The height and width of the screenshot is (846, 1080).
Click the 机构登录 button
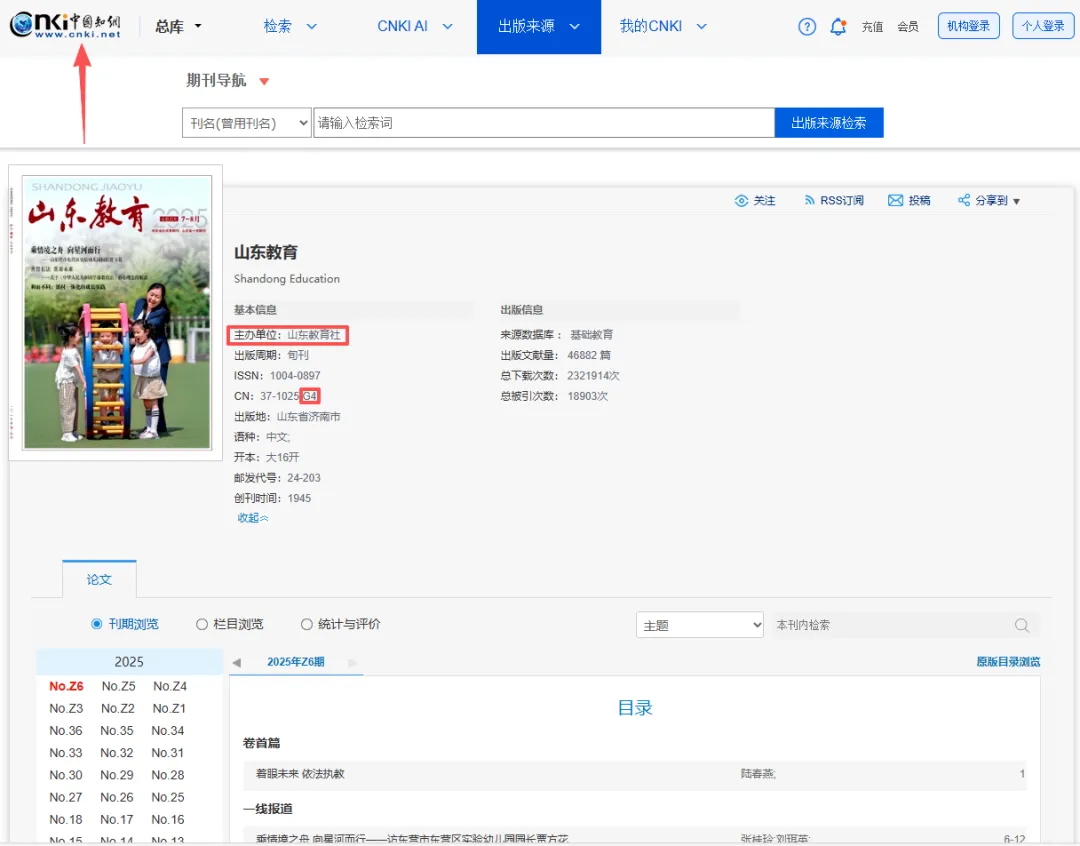click(968, 26)
